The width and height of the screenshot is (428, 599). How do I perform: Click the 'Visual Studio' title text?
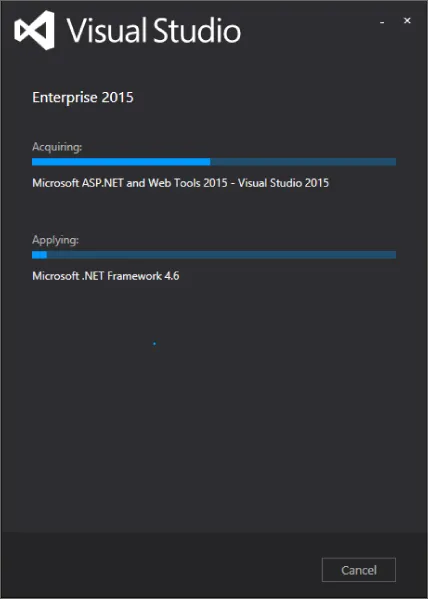(154, 30)
